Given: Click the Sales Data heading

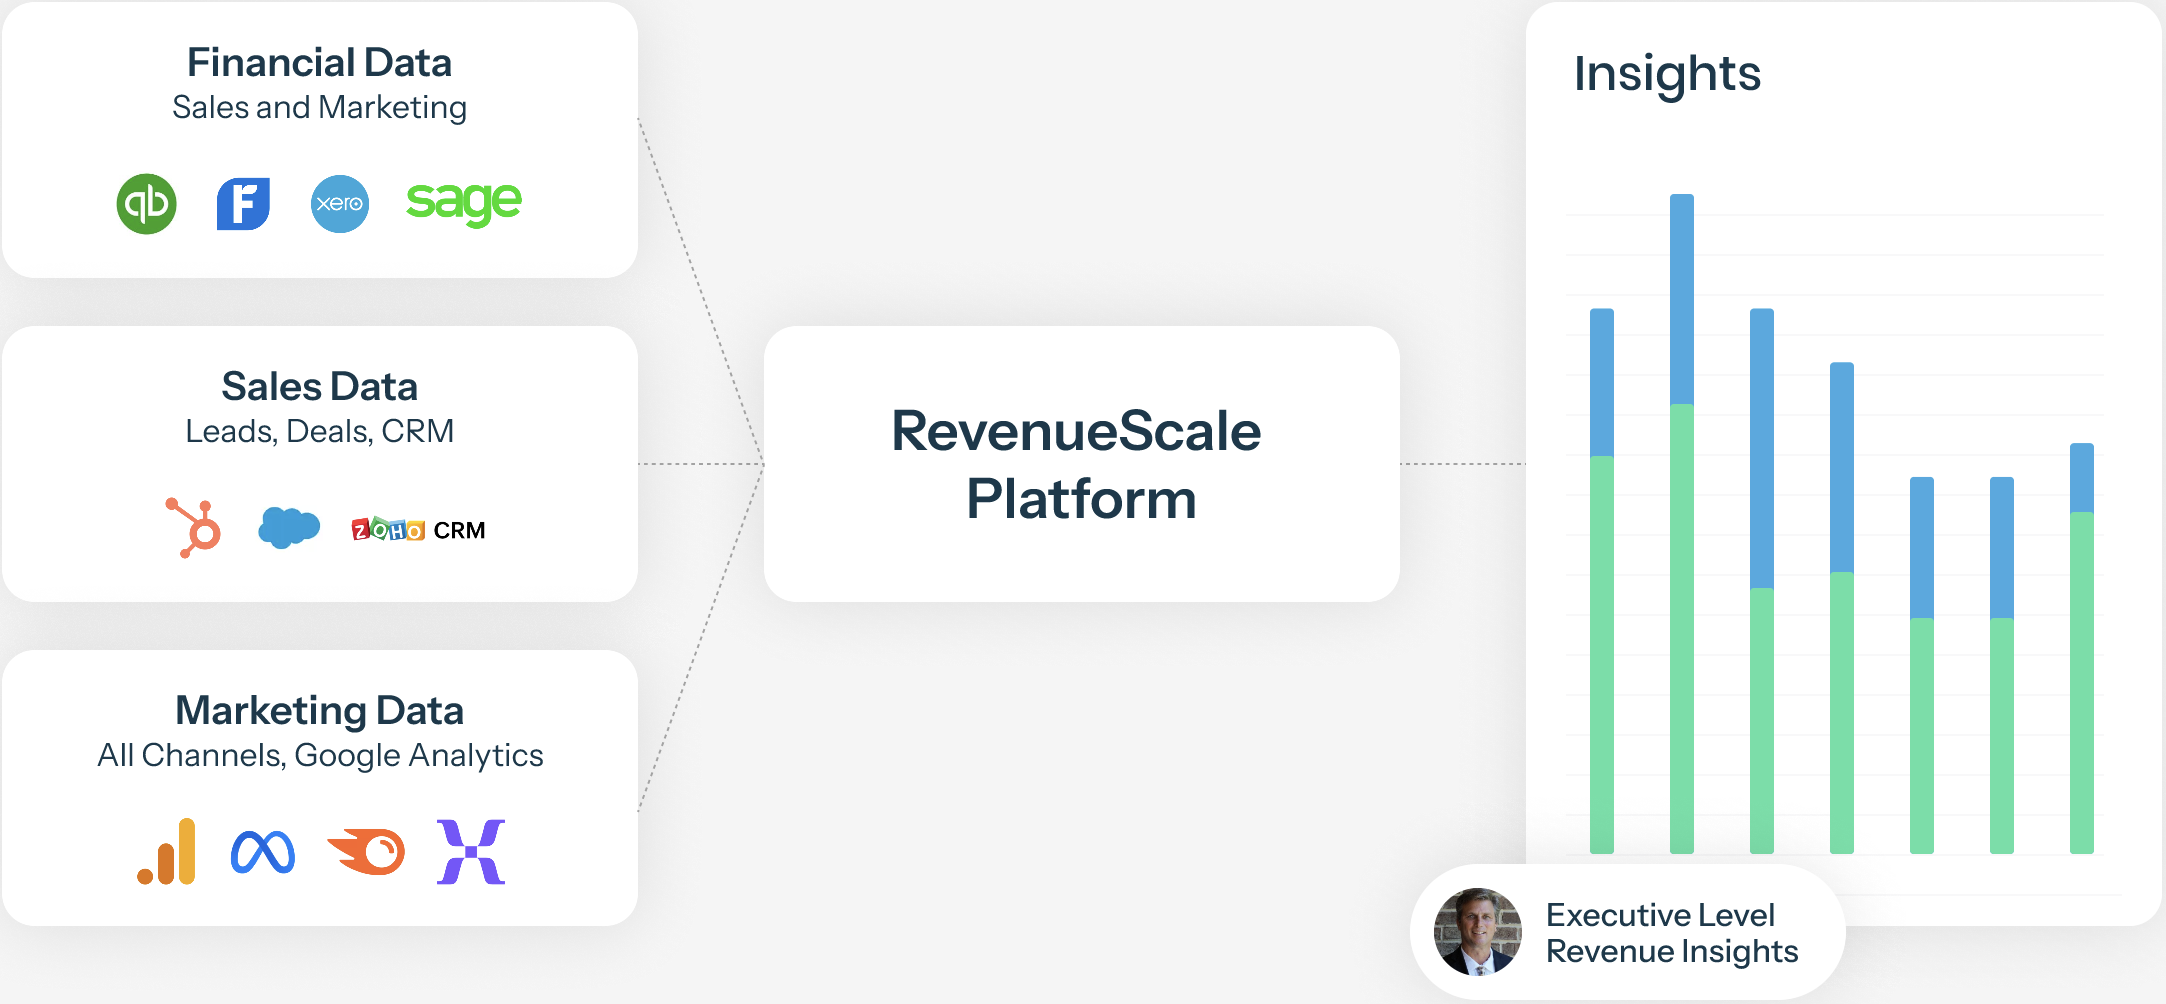Looking at the screenshot, I should point(319,387).
